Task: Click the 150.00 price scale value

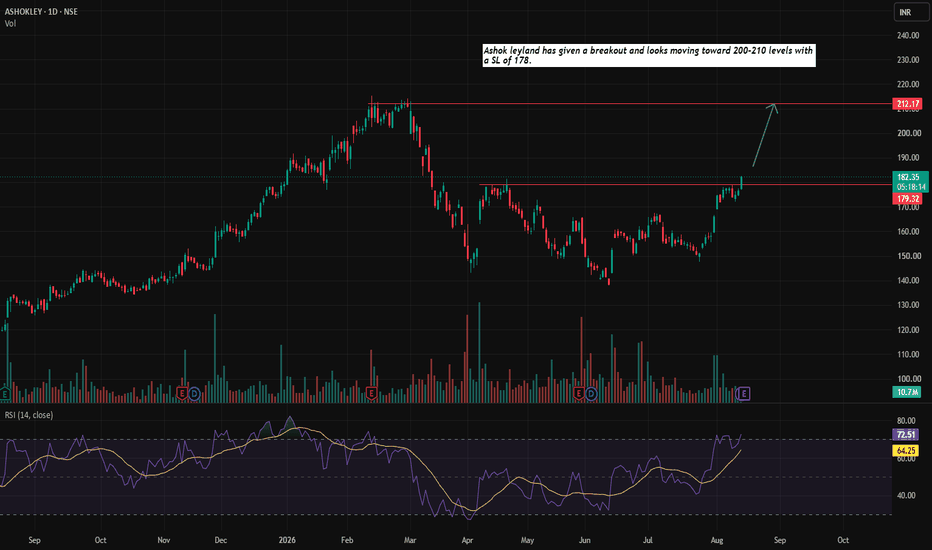Action: 908,256
